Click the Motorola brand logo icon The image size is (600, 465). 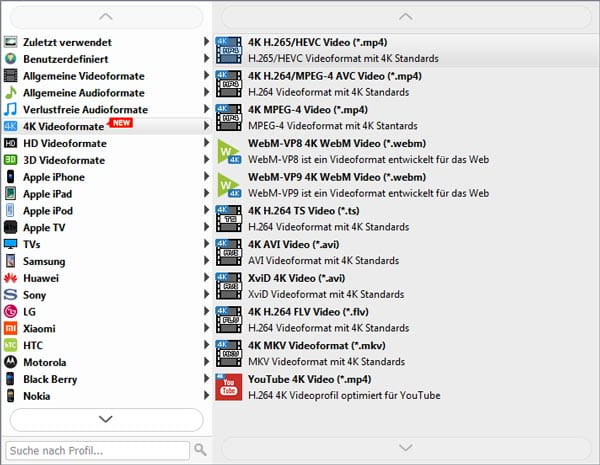point(11,362)
